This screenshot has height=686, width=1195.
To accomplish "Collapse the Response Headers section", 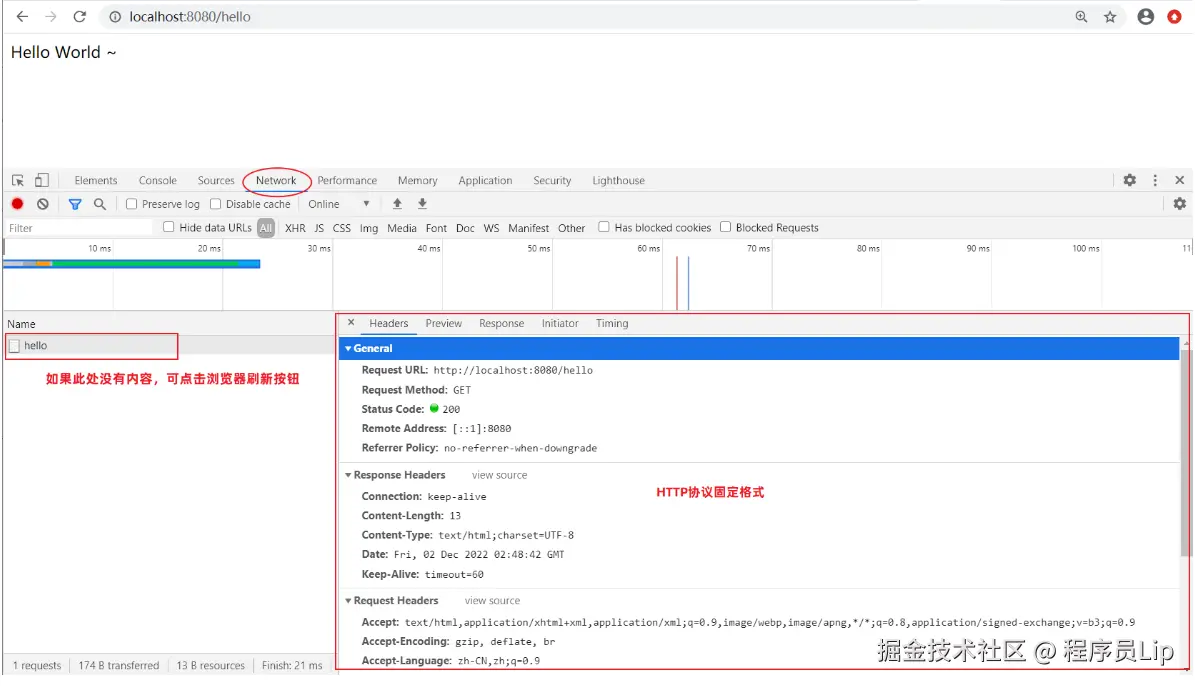I will coord(348,475).
